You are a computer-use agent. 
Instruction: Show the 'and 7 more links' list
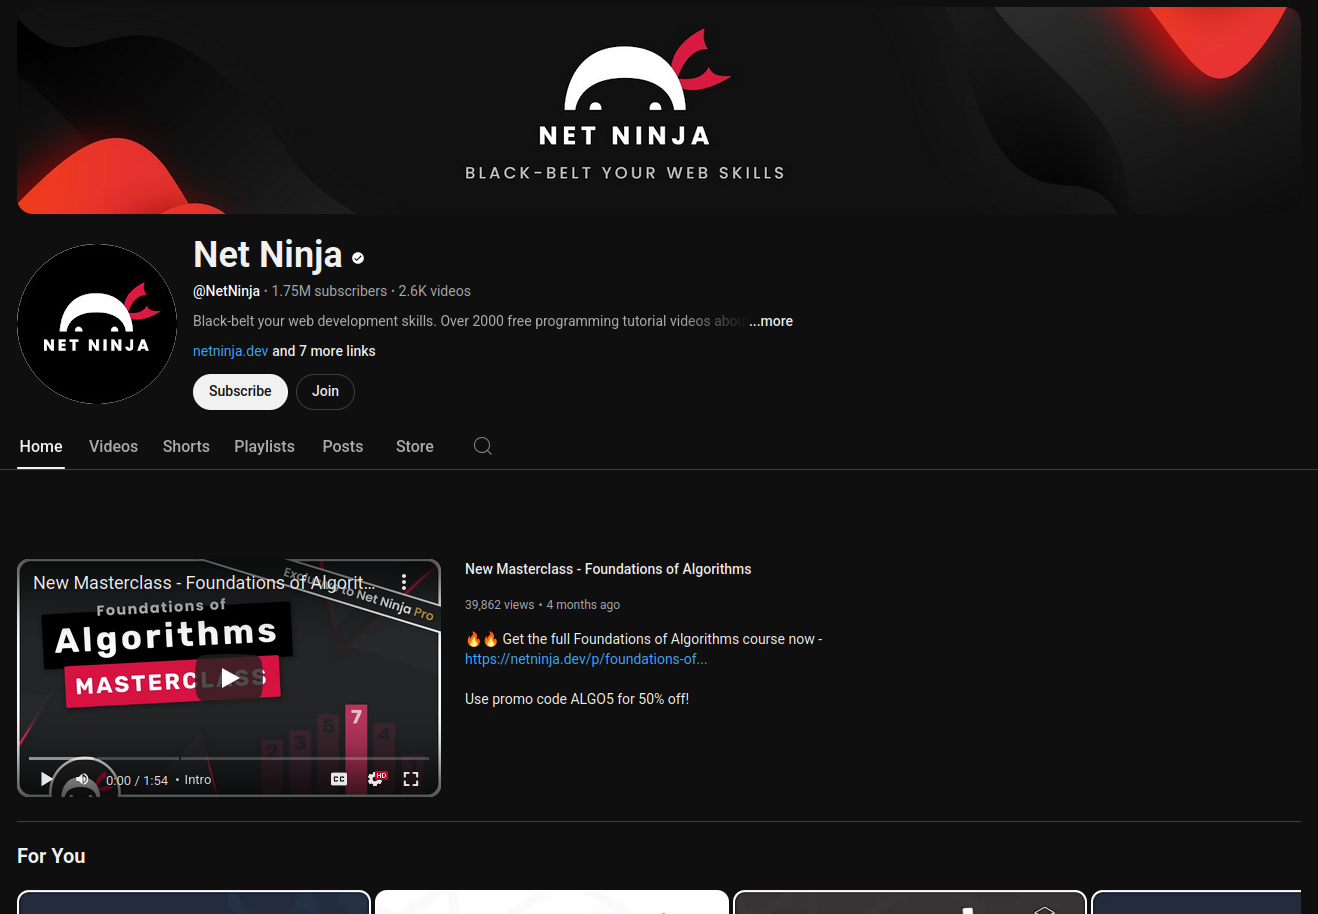pos(324,351)
